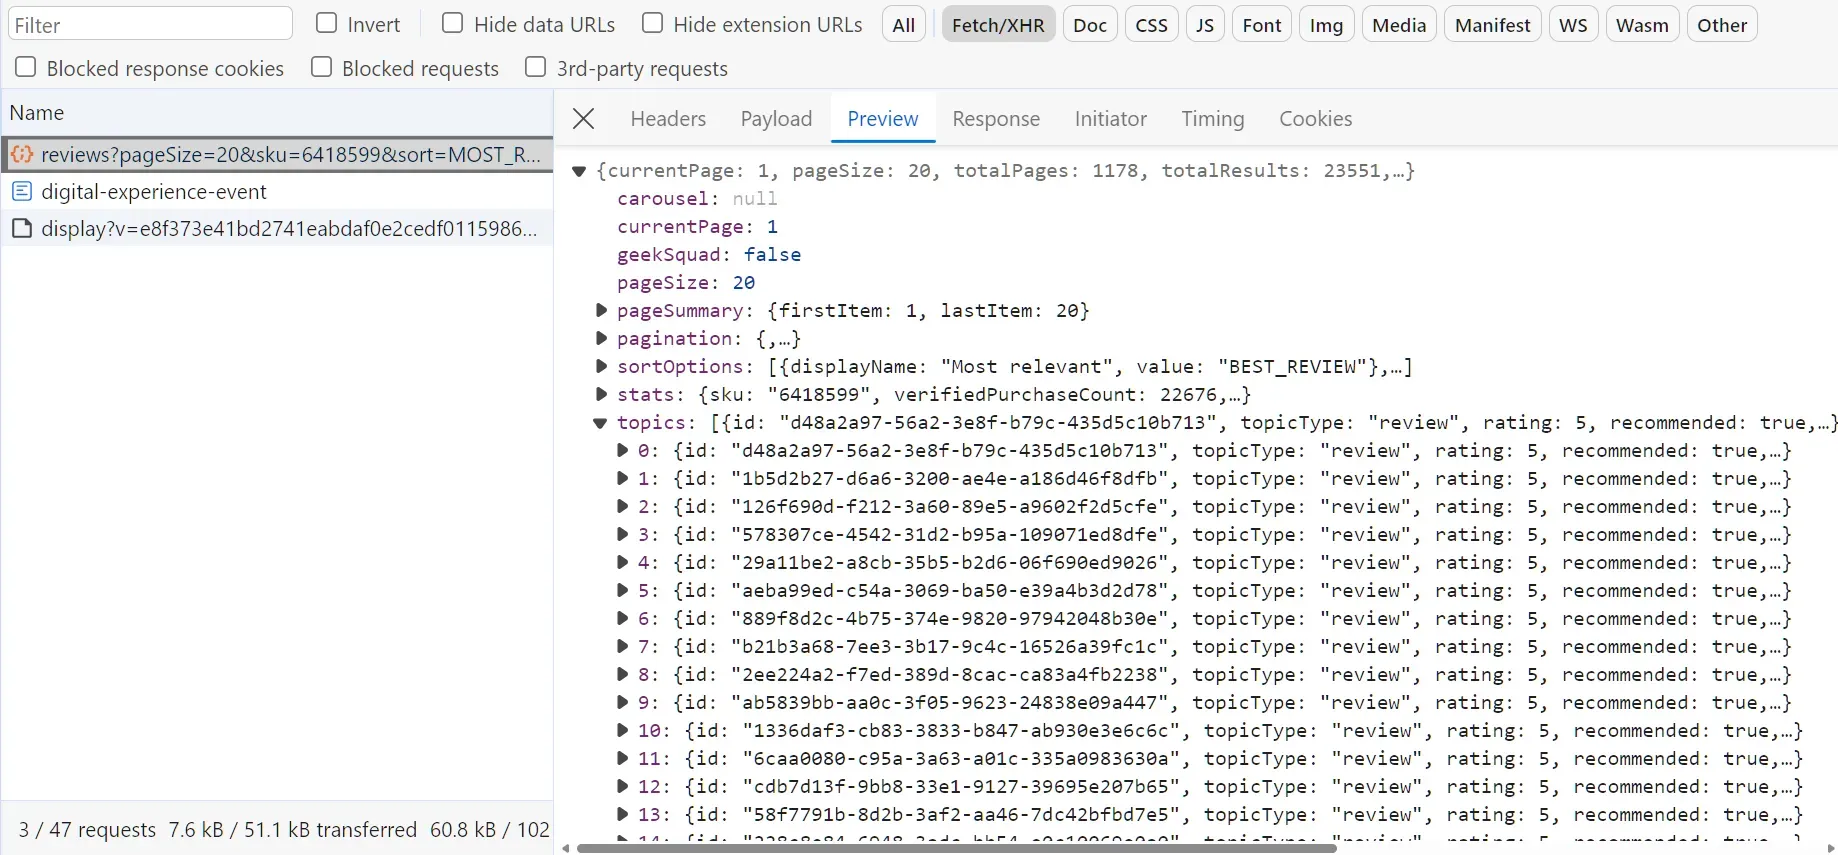The height and width of the screenshot is (855, 1838).
Task: Open the Payload tab
Action: coord(776,119)
